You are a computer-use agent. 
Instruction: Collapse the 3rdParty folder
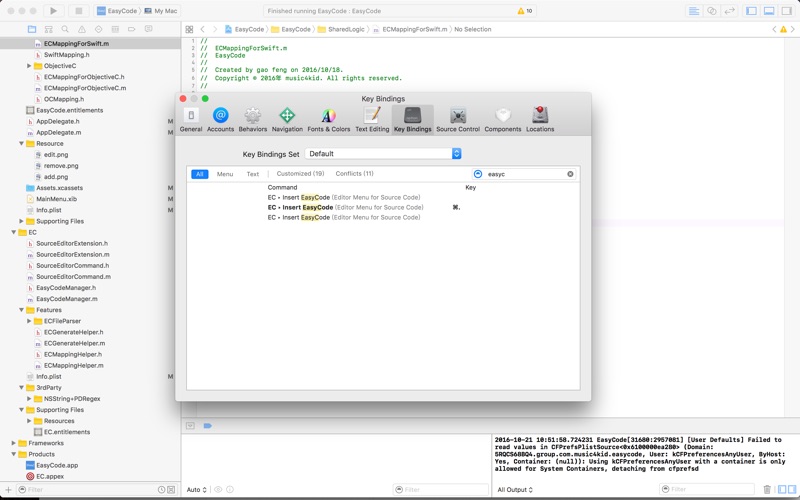pyautogui.click(x=21, y=388)
